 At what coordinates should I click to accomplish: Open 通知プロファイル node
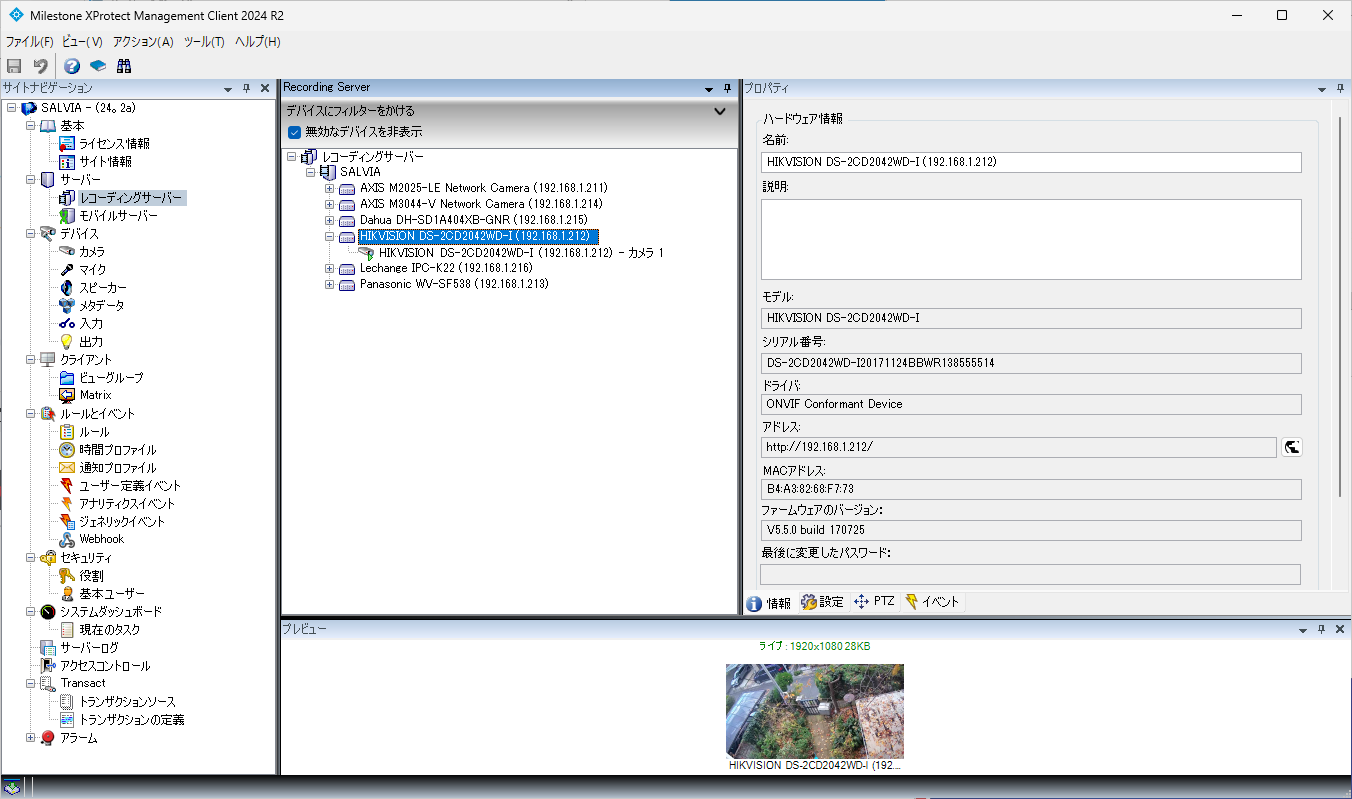(118, 468)
